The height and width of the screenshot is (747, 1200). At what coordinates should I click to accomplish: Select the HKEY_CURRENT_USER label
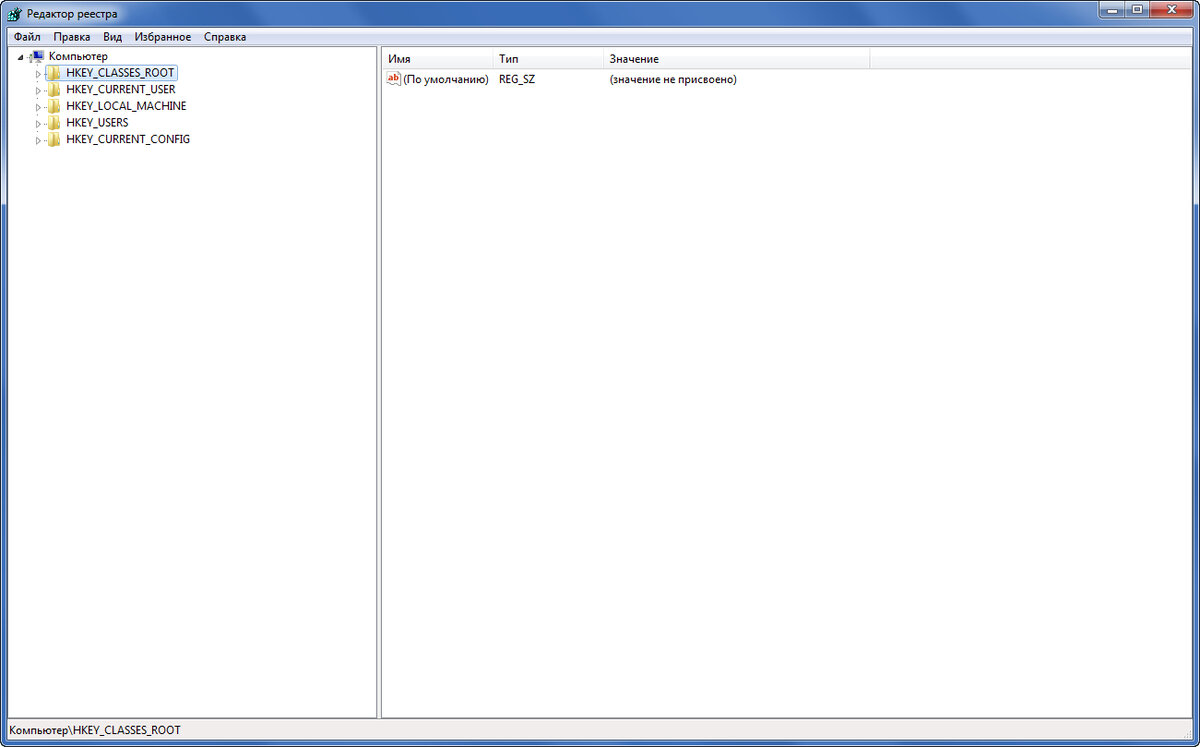click(x=120, y=89)
